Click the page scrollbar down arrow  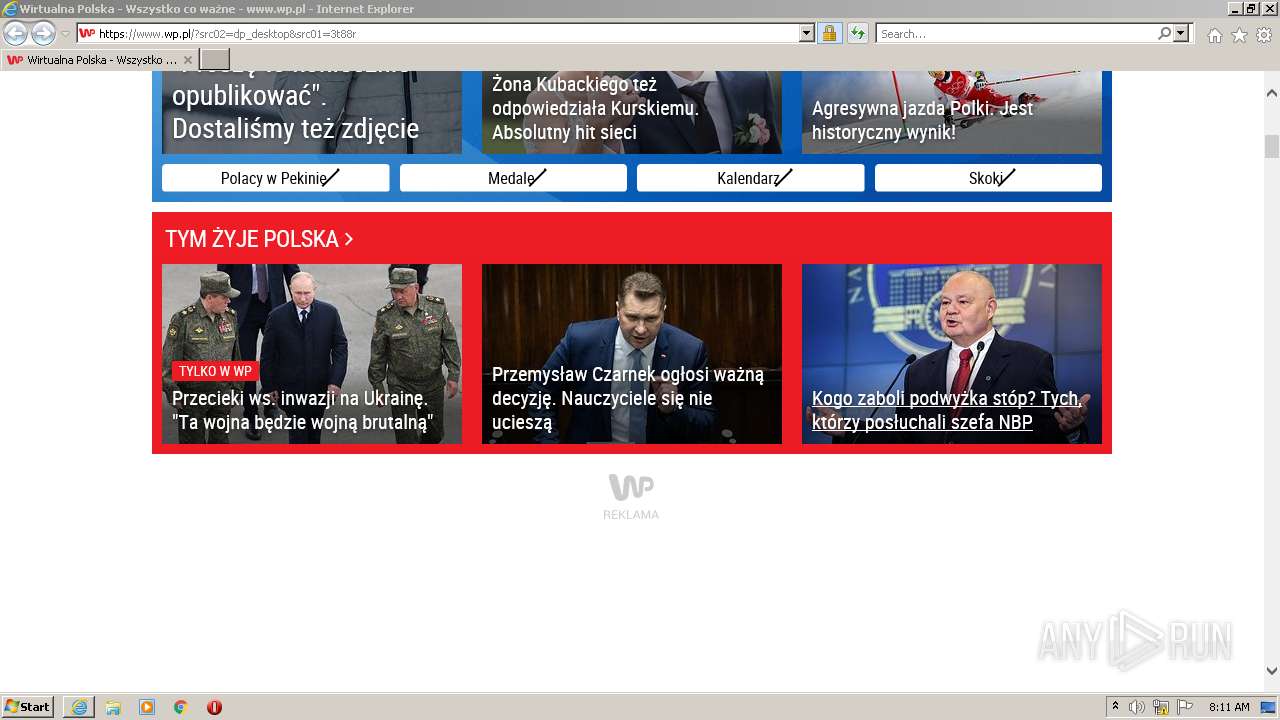tap(1272, 671)
